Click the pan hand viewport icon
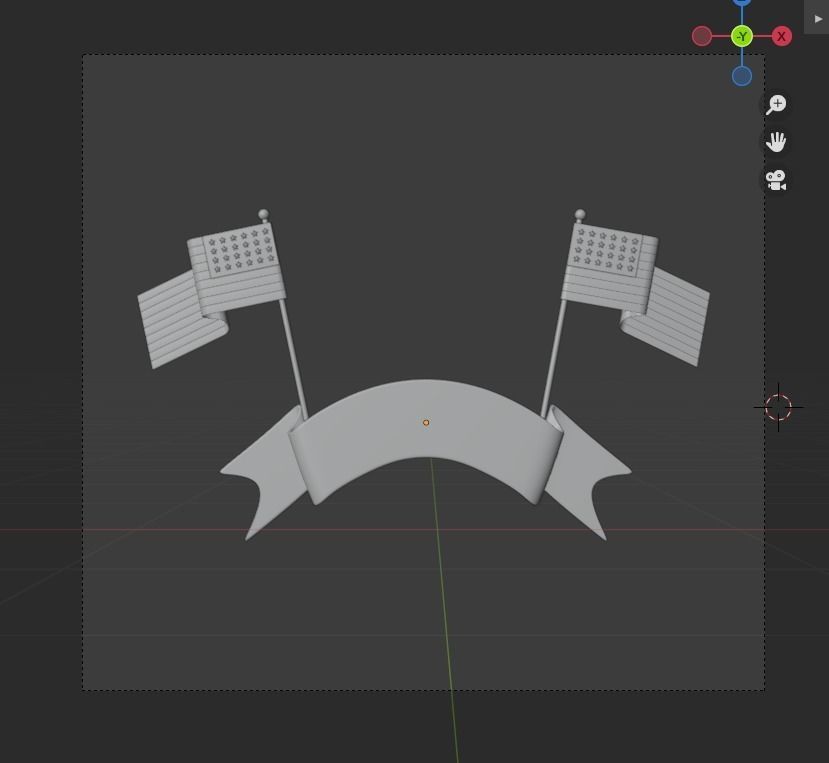The width and height of the screenshot is (829, 763). point(776,142)
